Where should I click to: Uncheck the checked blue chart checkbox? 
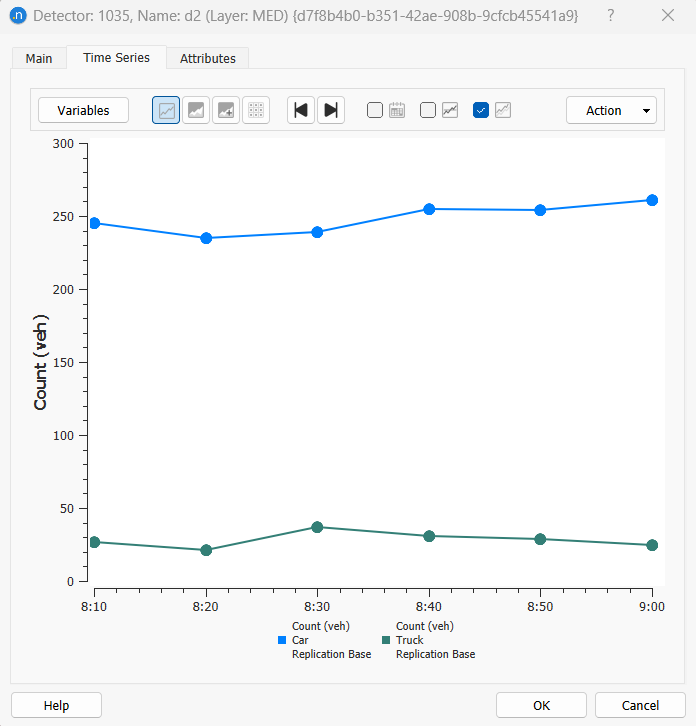click(481, 111)
